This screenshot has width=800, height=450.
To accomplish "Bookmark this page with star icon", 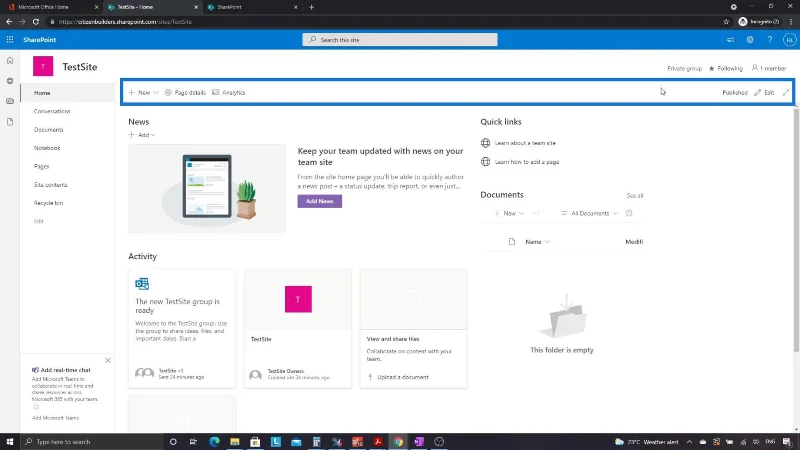I will 726,22.
